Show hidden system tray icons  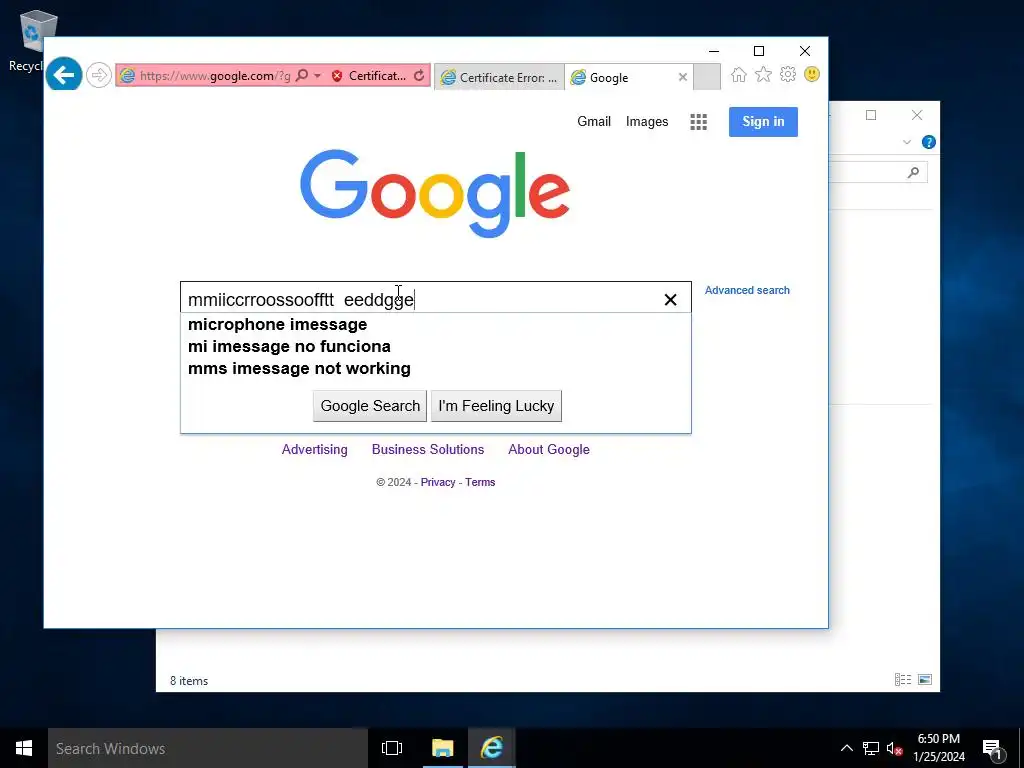[846, 748]
